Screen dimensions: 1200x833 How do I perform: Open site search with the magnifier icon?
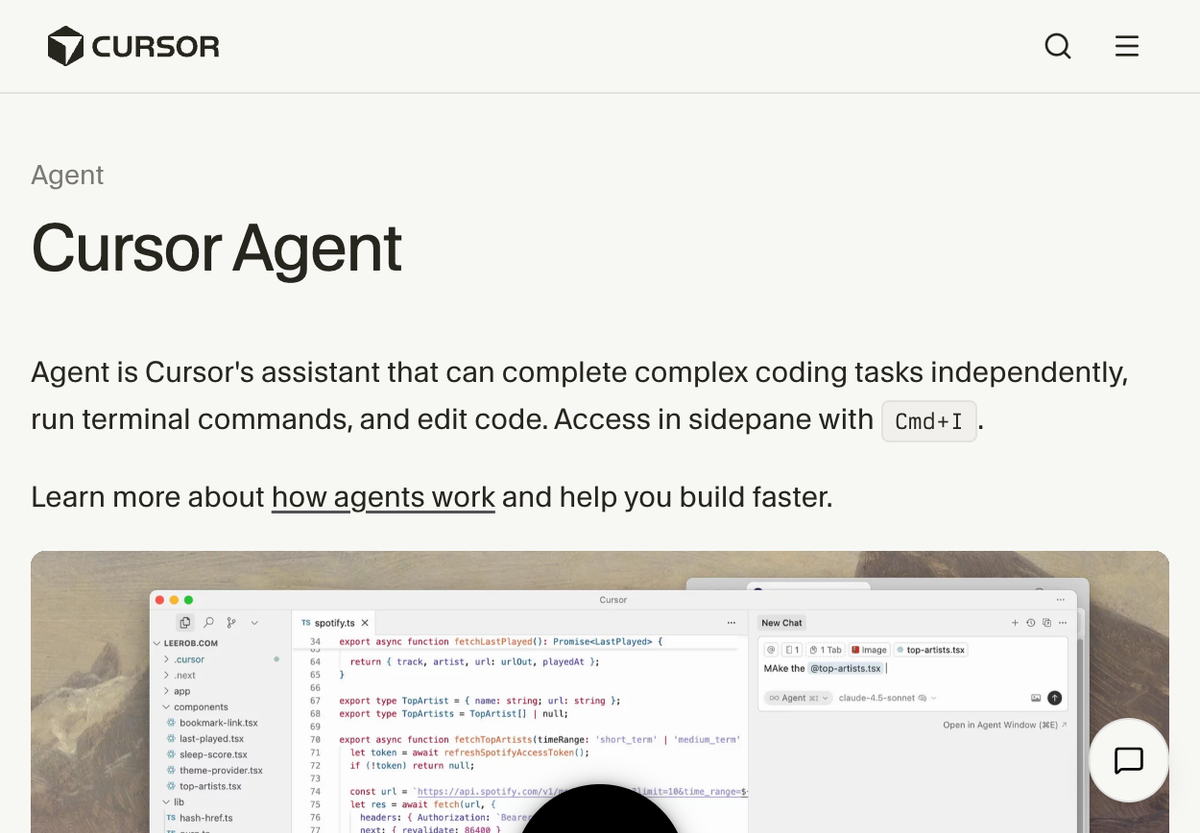pos(1058,46)
